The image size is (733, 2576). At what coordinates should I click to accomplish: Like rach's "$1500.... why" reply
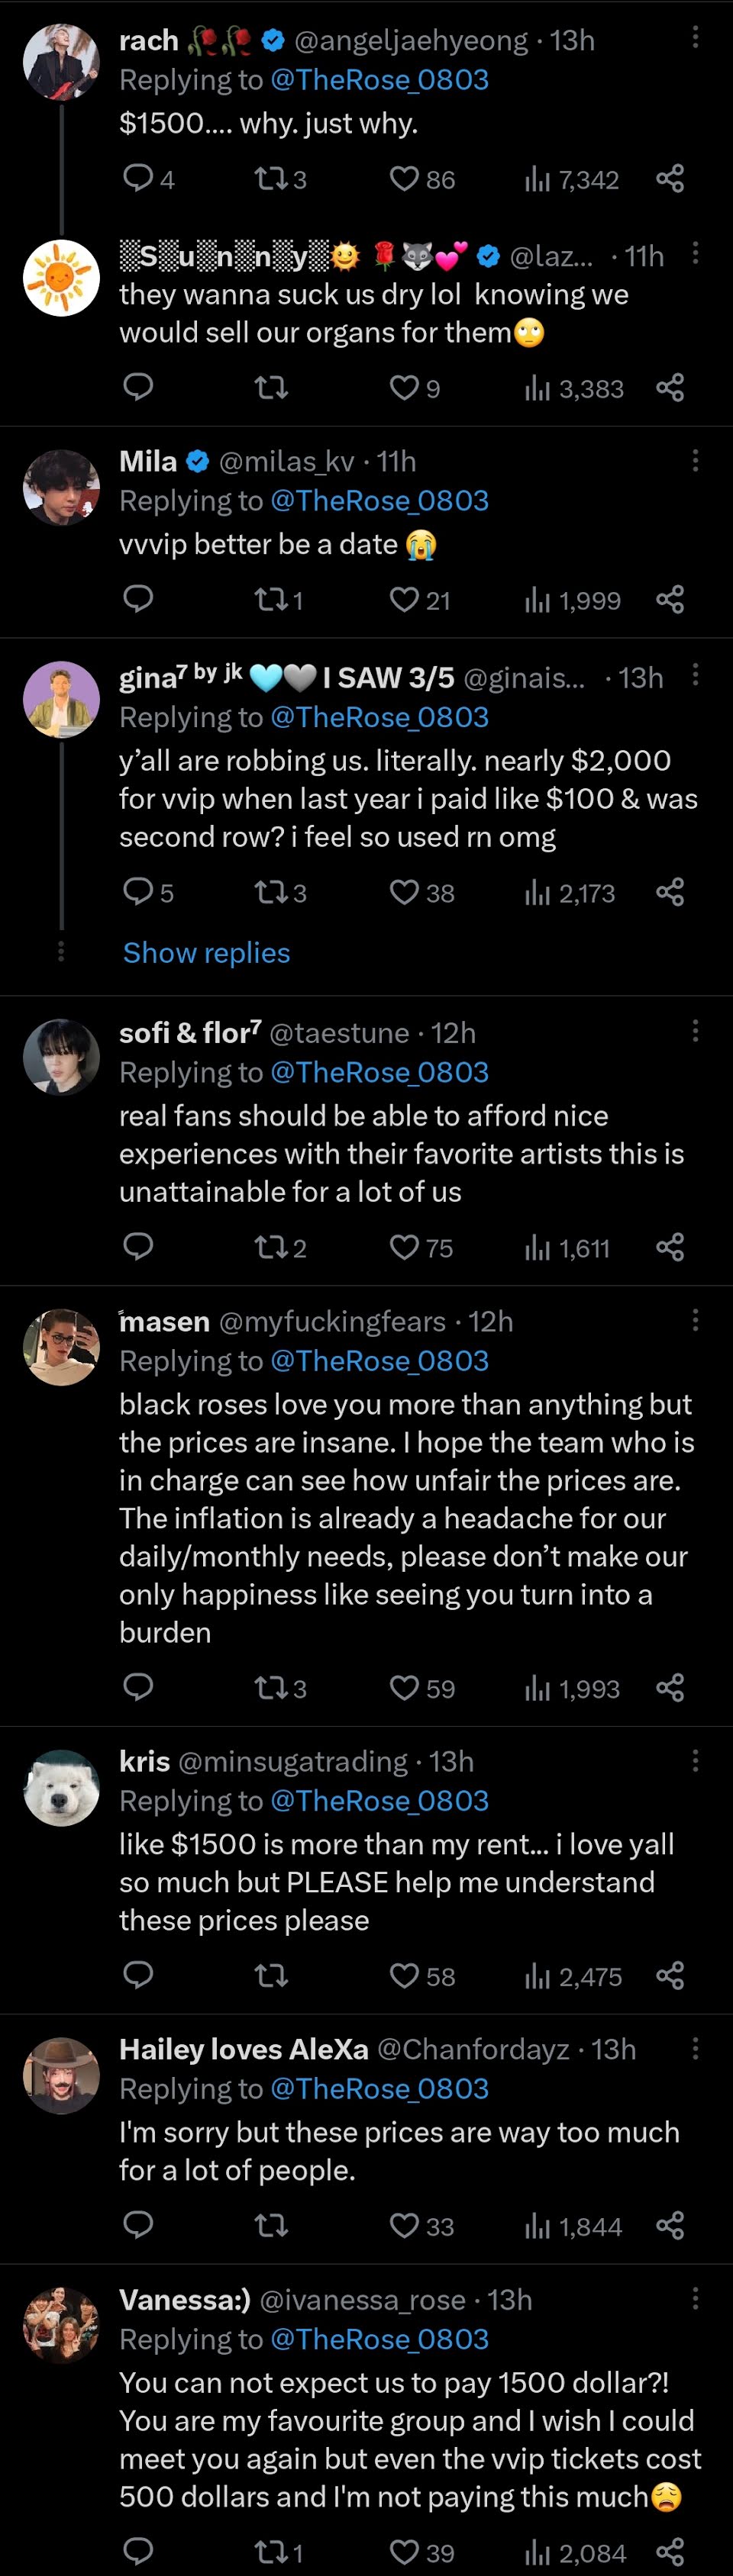404,179
